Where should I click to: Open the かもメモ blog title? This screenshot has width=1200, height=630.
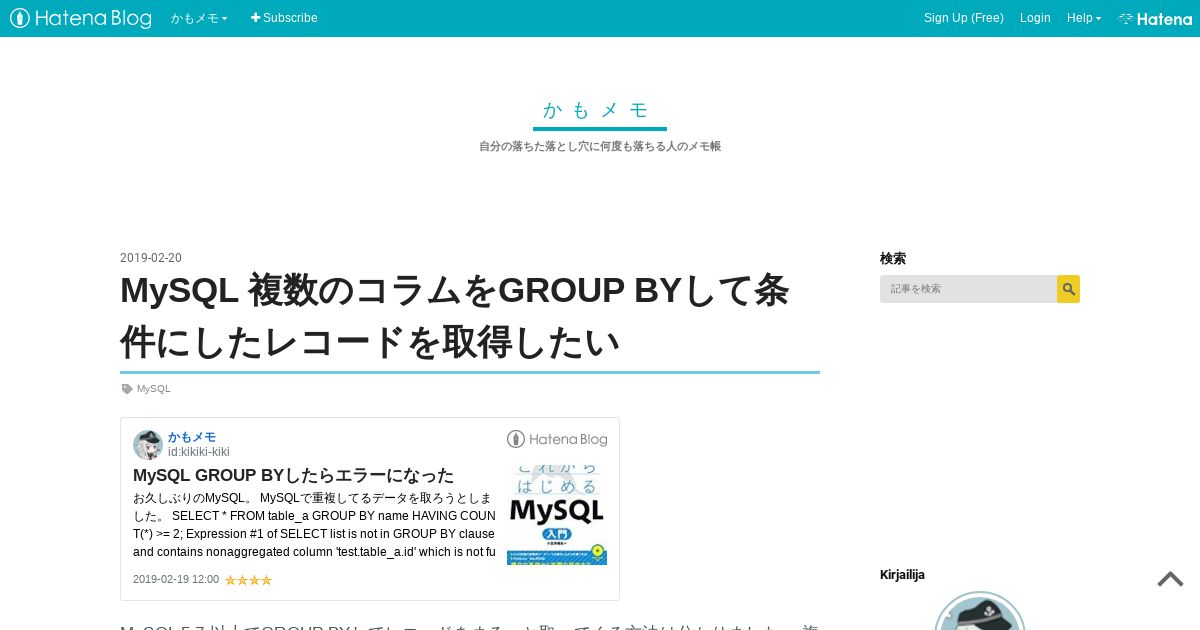(599, 110)
